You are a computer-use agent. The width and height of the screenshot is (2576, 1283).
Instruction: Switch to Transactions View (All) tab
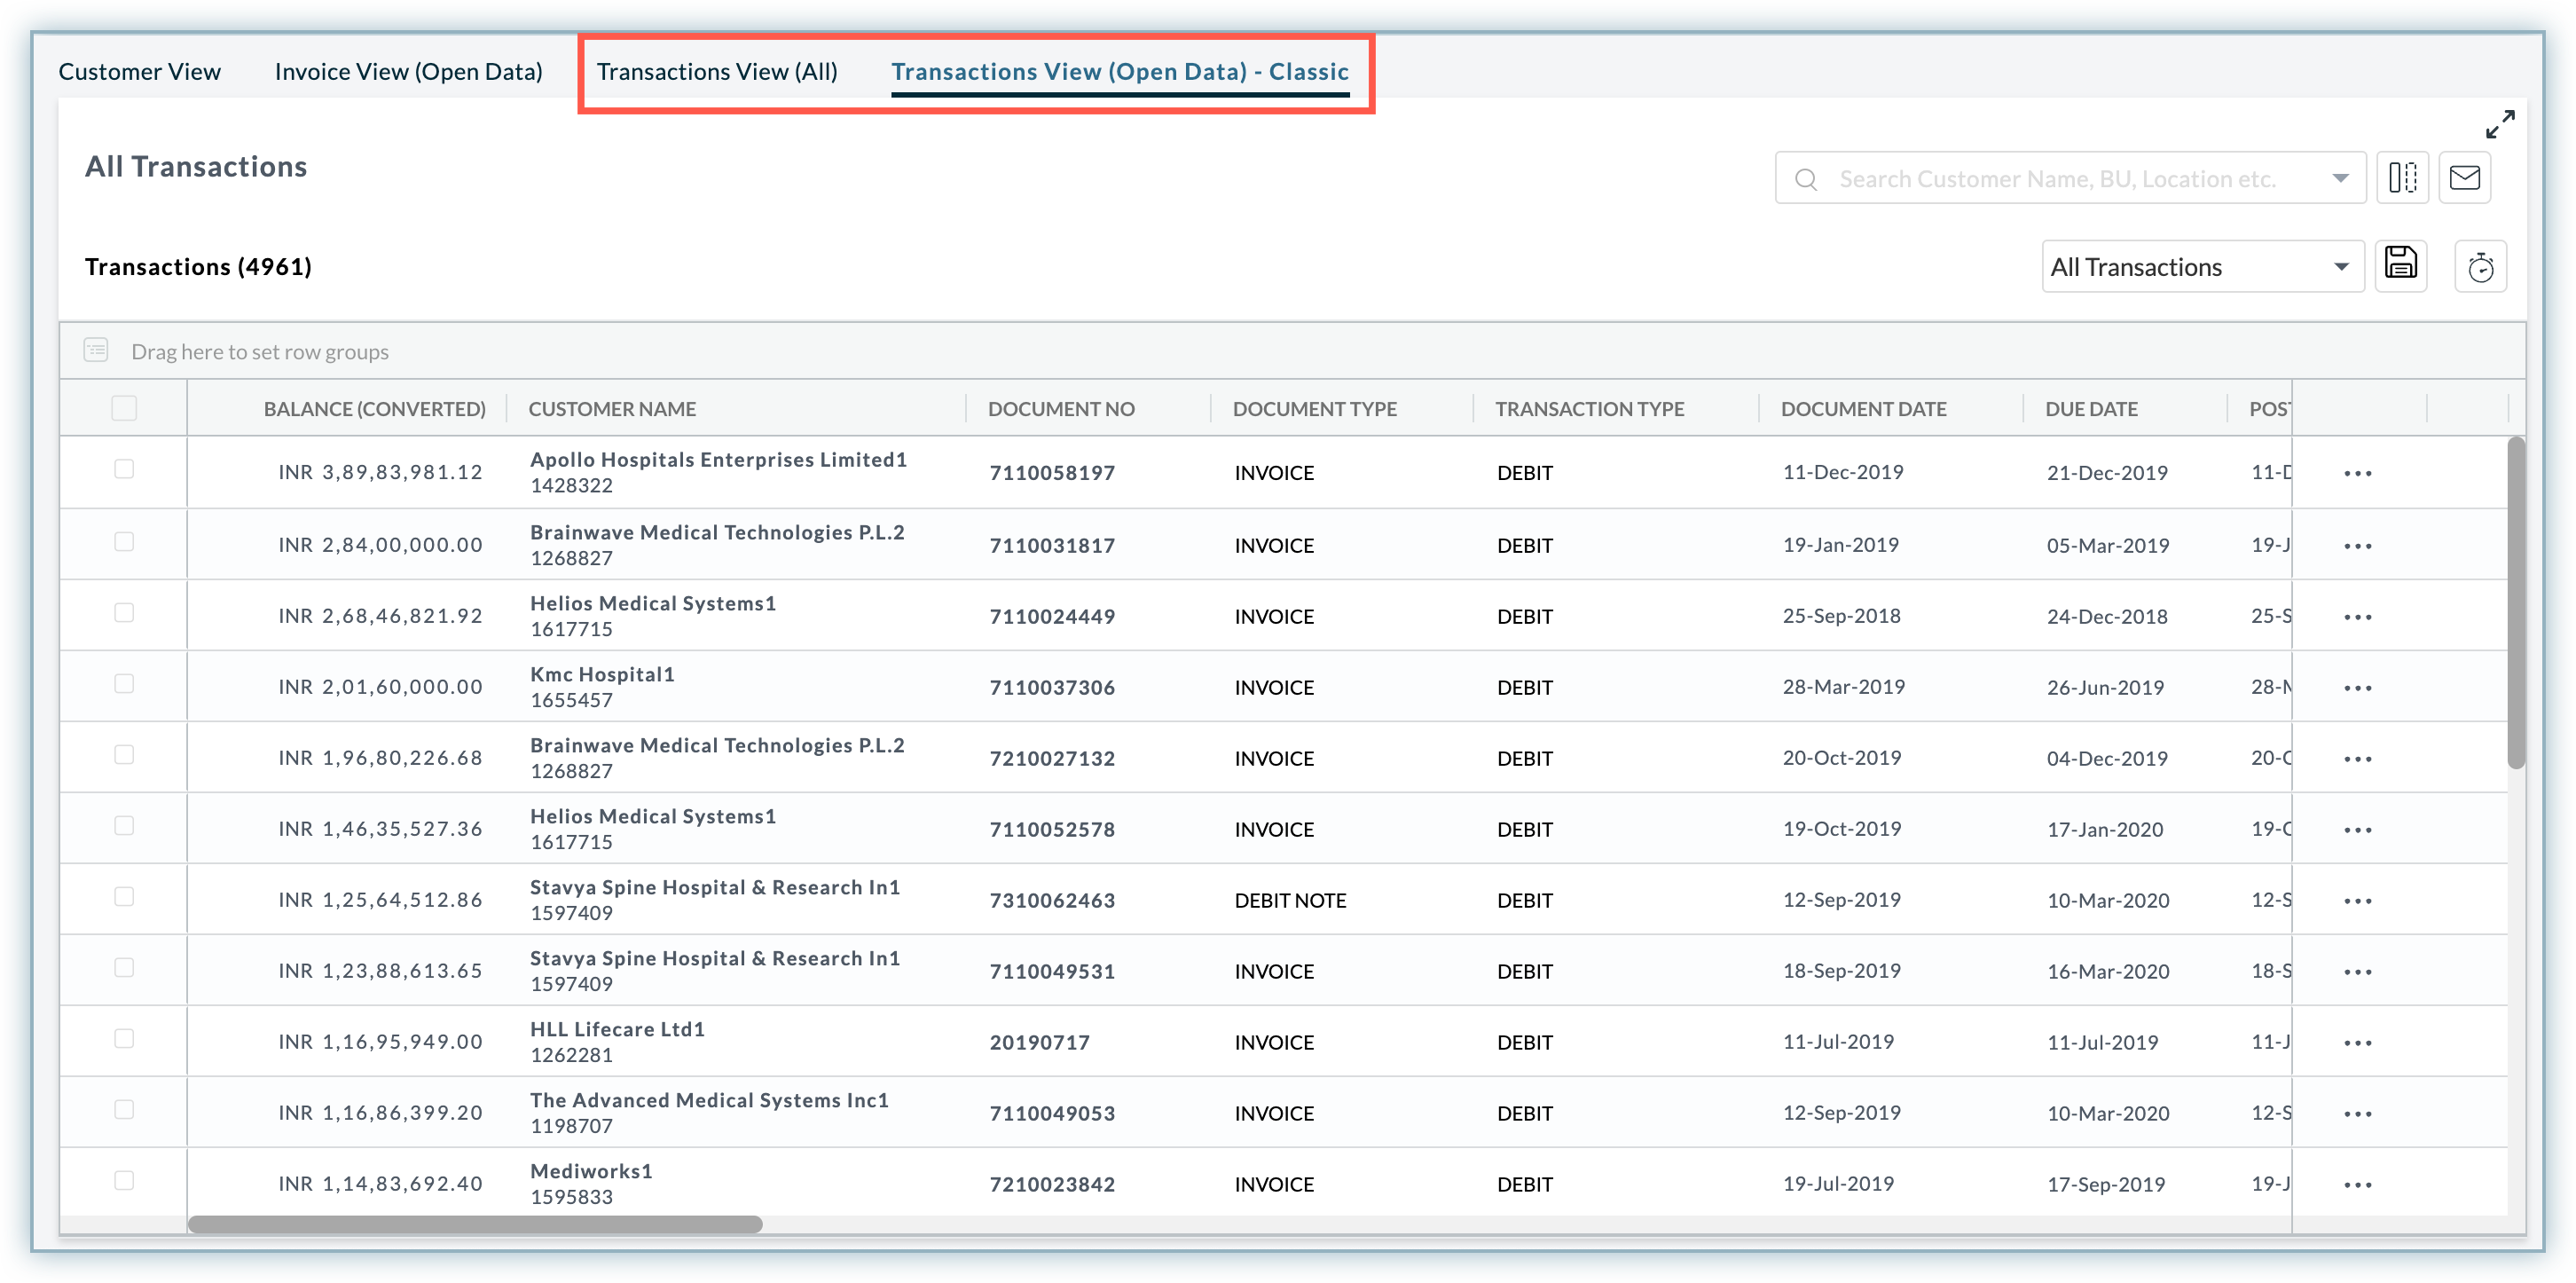pos(717,72)
